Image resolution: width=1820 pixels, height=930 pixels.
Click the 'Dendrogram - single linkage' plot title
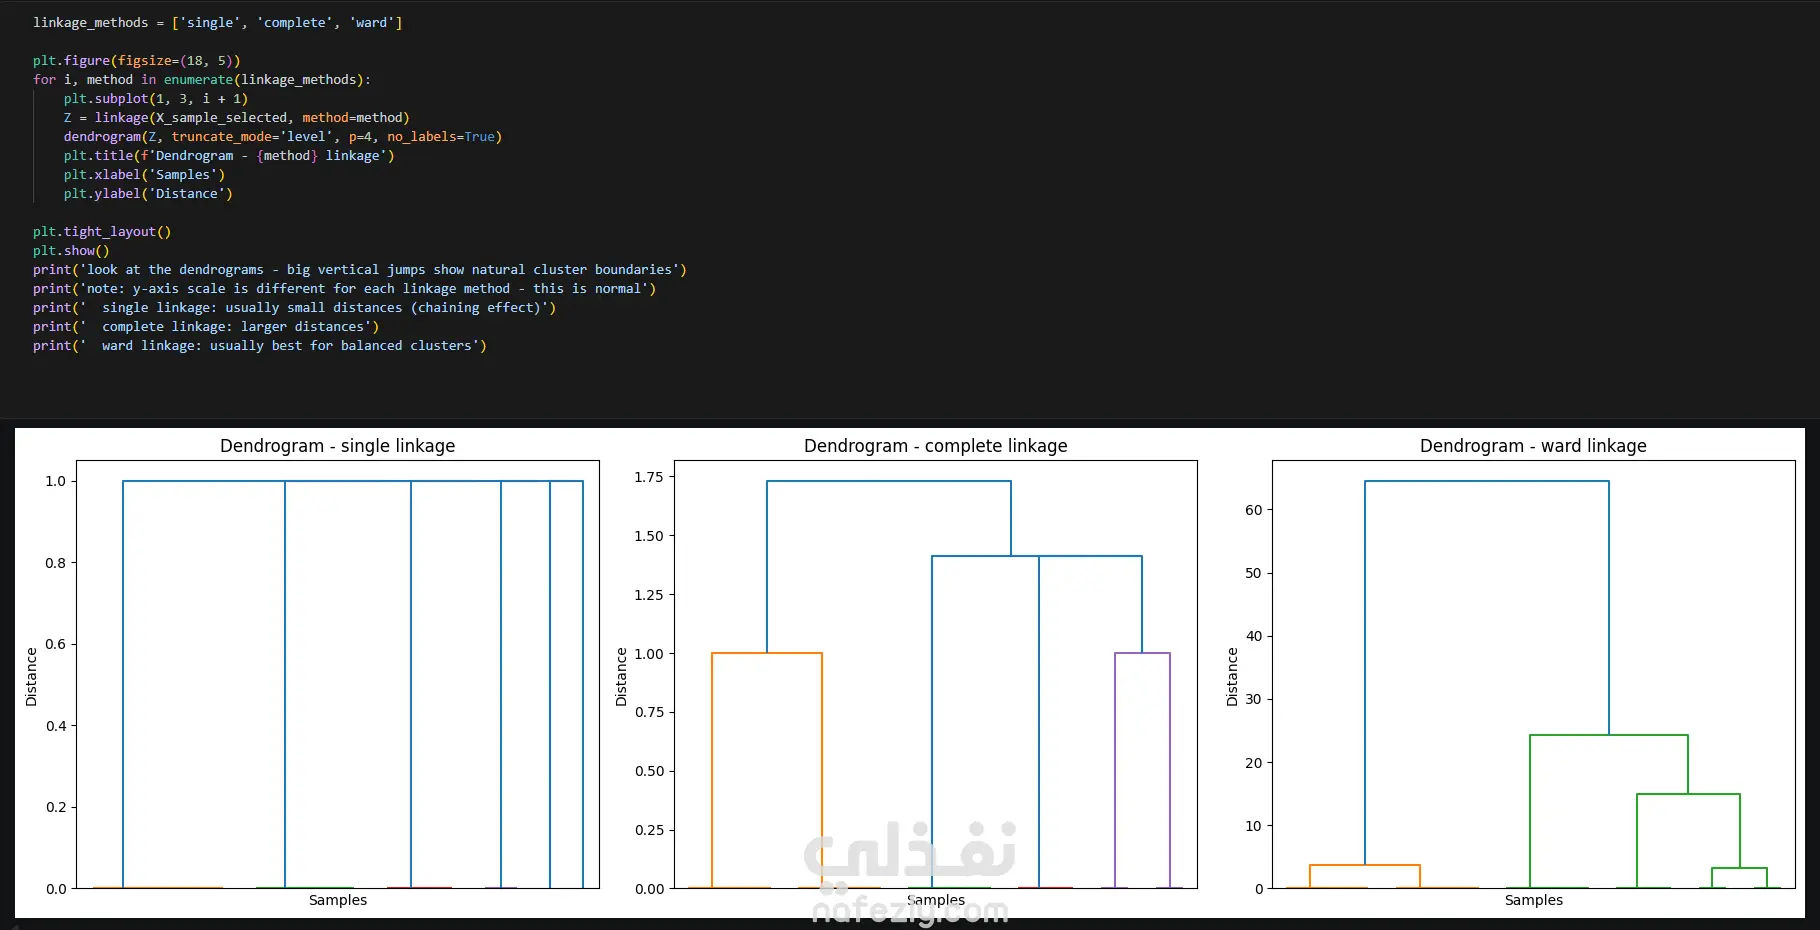(337, 446)
